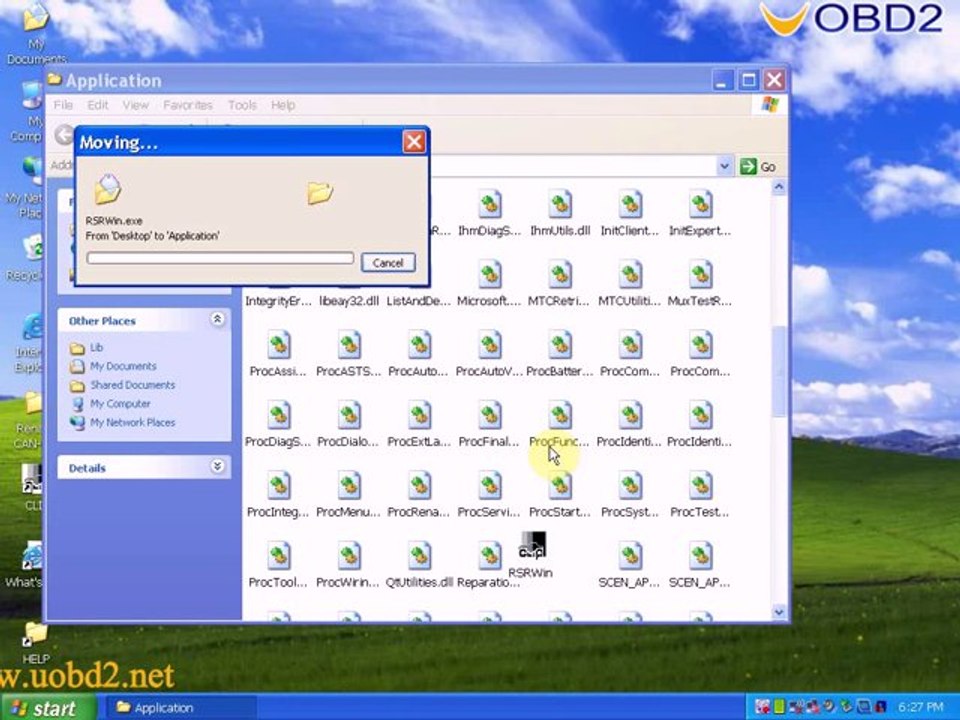The width and height of the screenshot is (960, 720).
Task: Open the Favorites menu
Action: click(187, 105)
